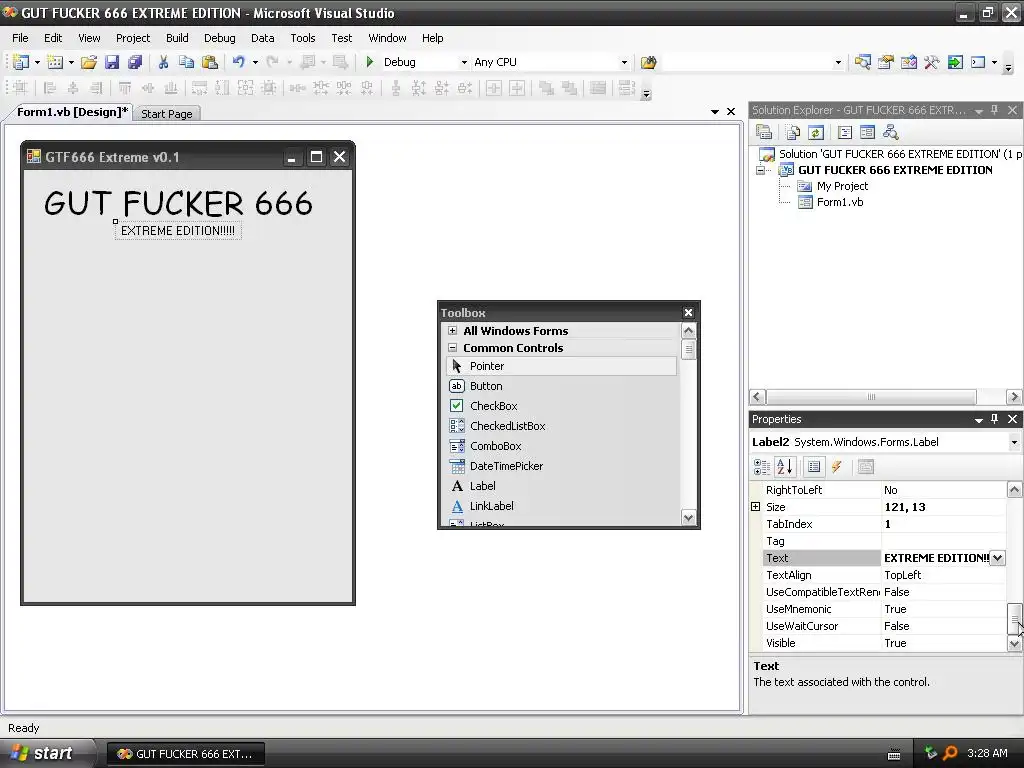This screenshot has height=768, width=1024.
Task: Show Events with the lightning bolt icon
Action: pyautogui.click(x=837, y=467)
